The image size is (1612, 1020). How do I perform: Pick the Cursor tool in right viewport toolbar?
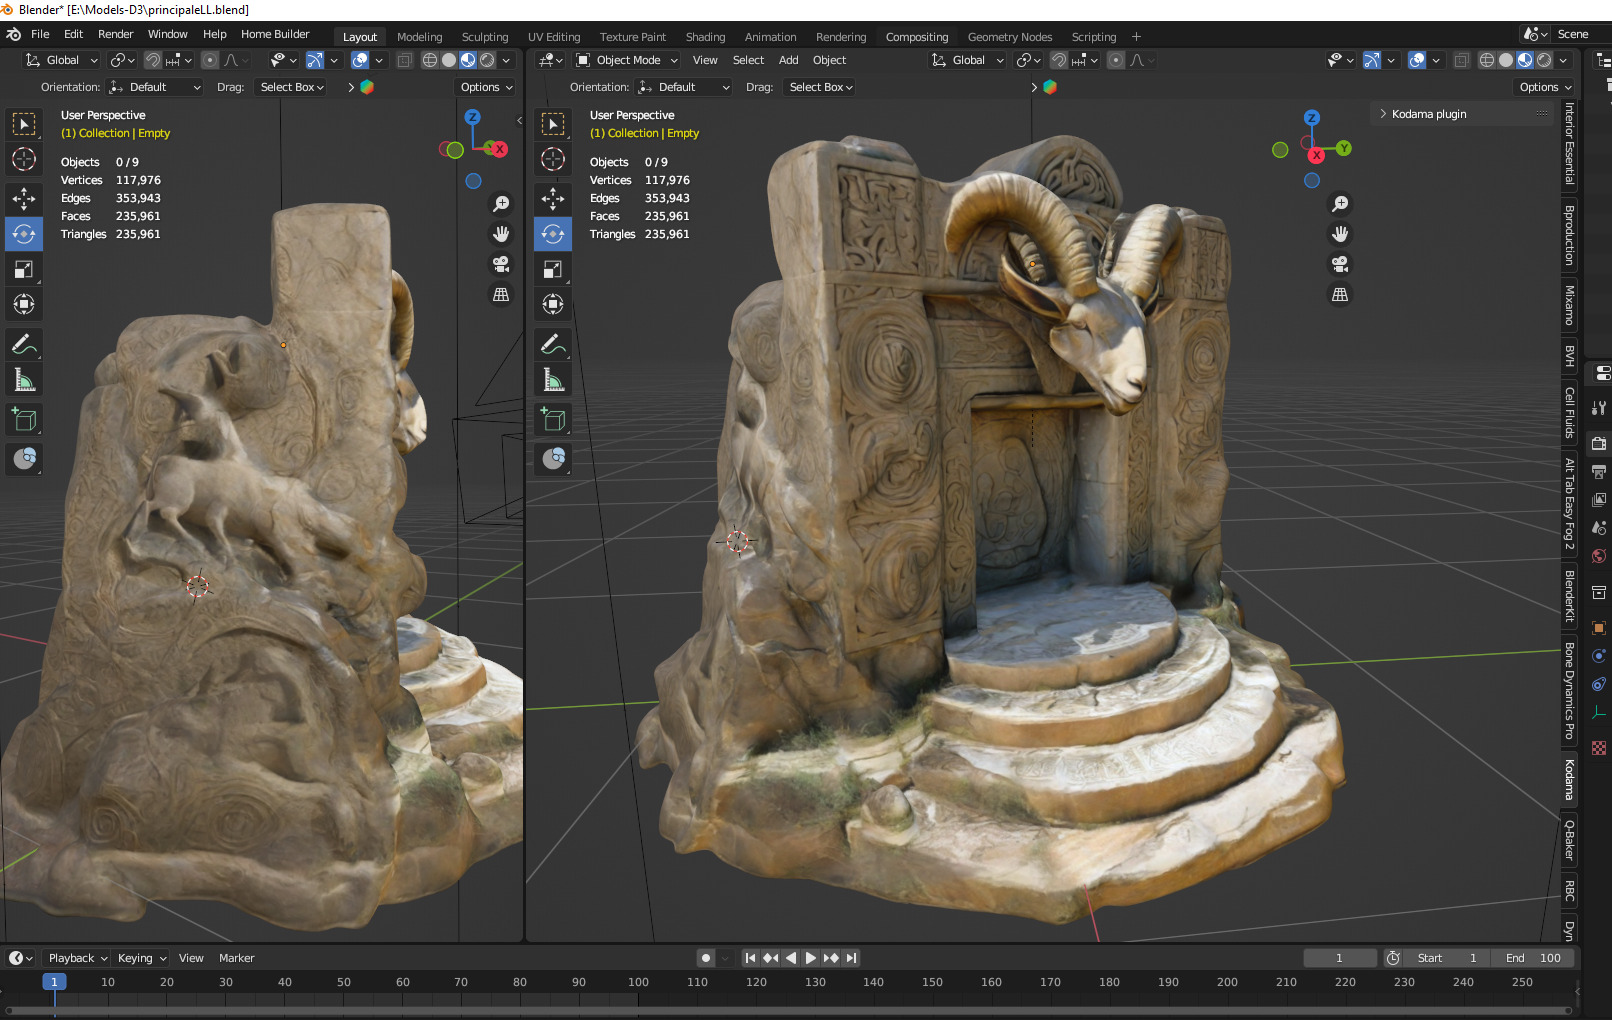pos(553,159)
